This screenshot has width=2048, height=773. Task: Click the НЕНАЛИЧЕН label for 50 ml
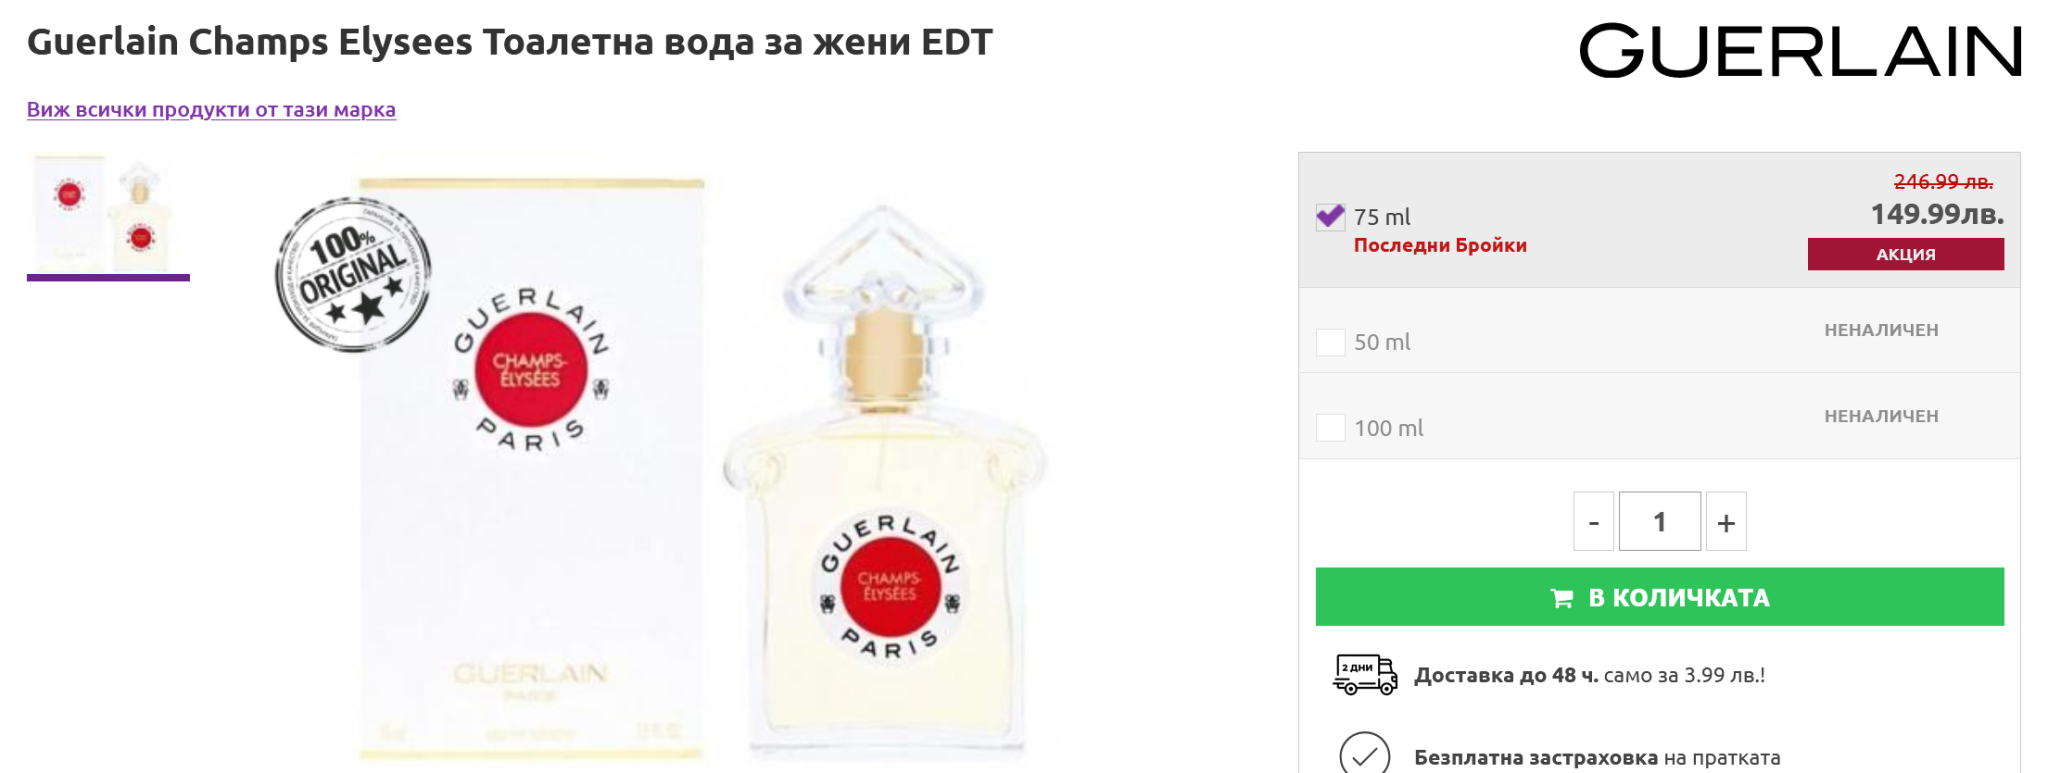pyautogui.click(x=1880, y=330)
